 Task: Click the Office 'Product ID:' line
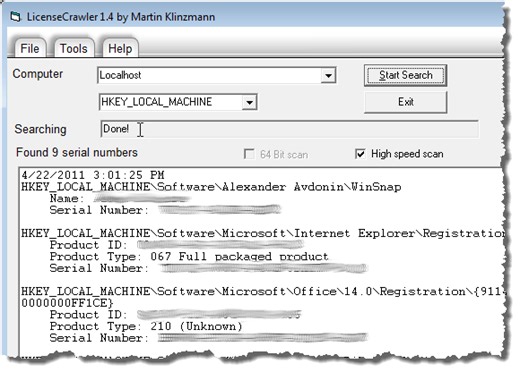pyautogui.click(x=175, y=315)
